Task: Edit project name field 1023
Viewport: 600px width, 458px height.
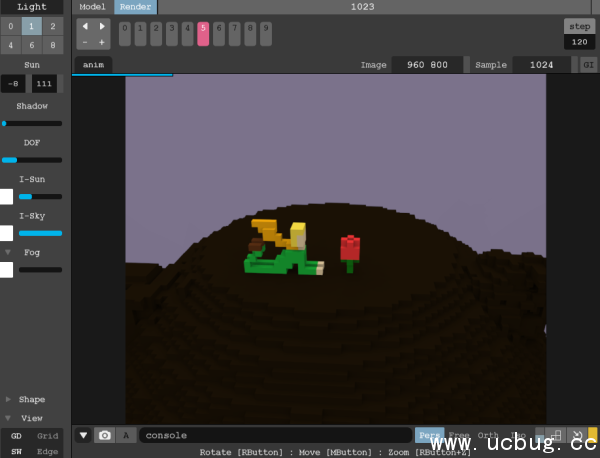Action: [363, 7]
